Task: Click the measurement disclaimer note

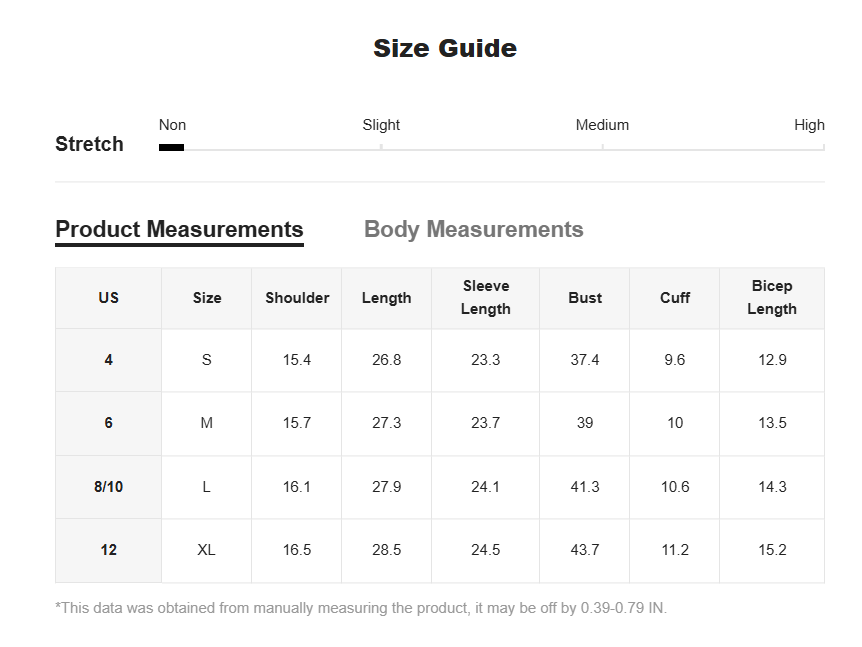Action: (x=361, y=608)
